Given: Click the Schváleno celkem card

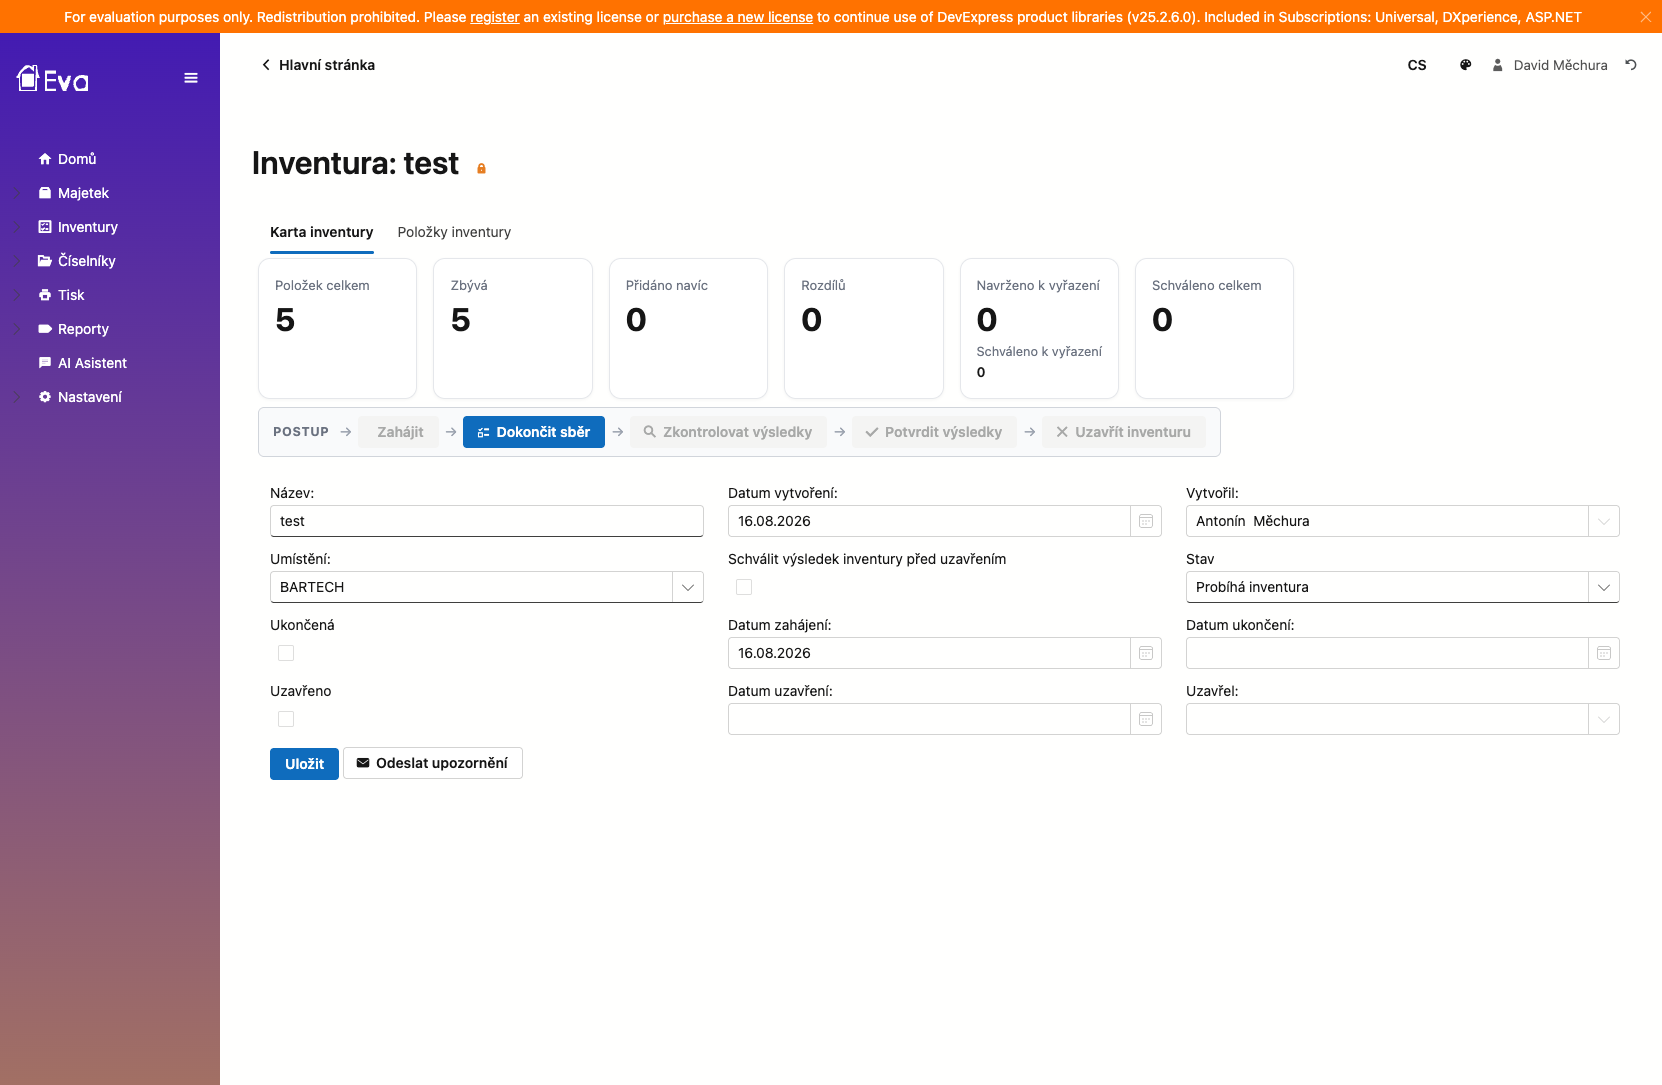Looking at the screenshot, I should click(1214, 328).
